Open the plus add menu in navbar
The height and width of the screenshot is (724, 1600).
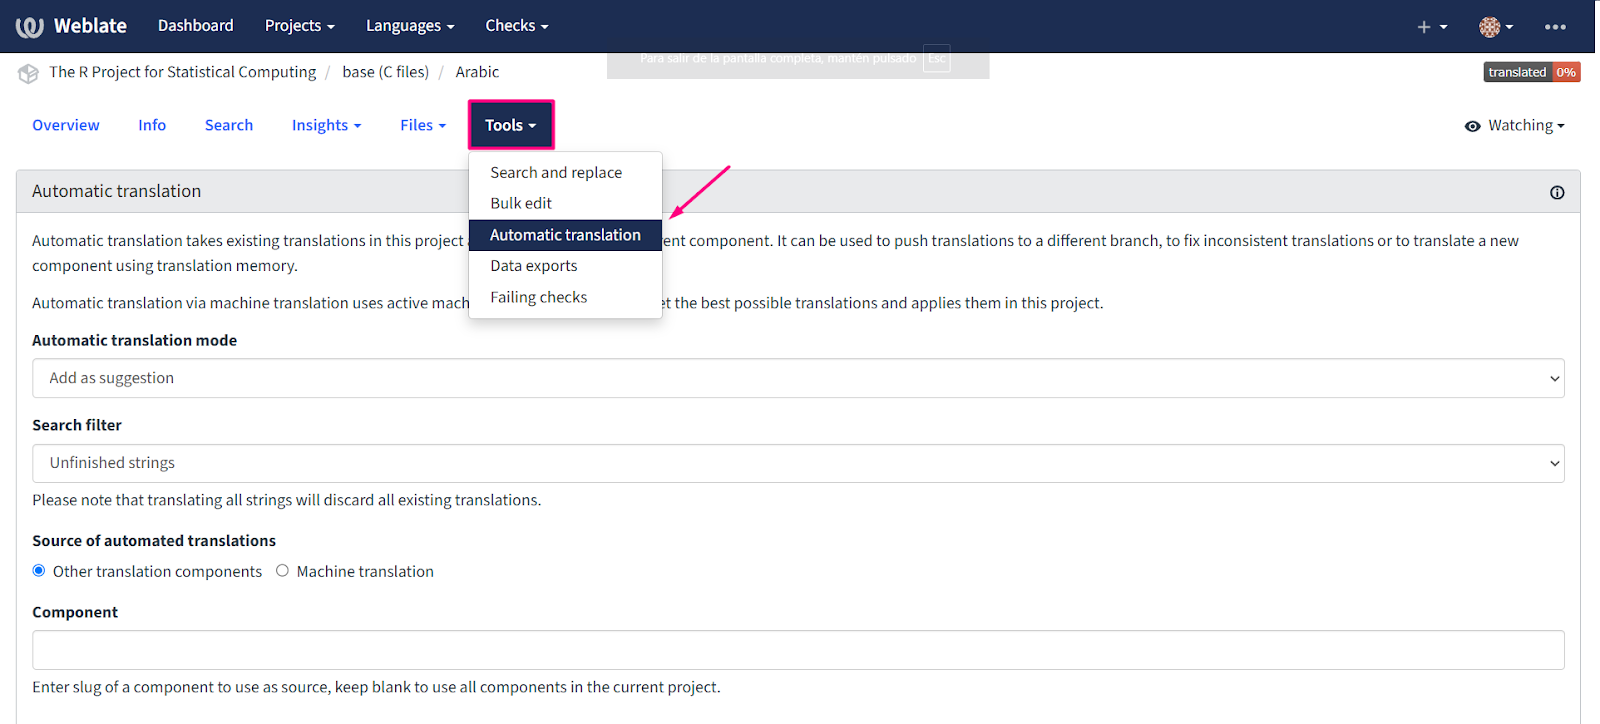click(x=1431, y=27)
